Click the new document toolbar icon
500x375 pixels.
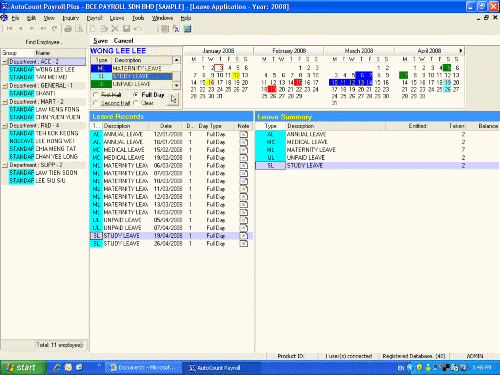pos(93,29)
